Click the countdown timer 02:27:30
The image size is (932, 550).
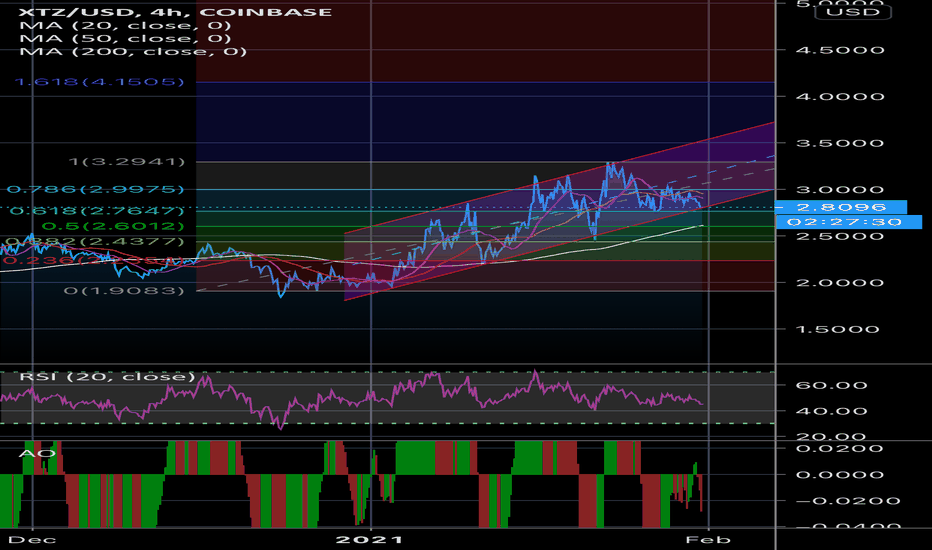(x=849, y=222)
